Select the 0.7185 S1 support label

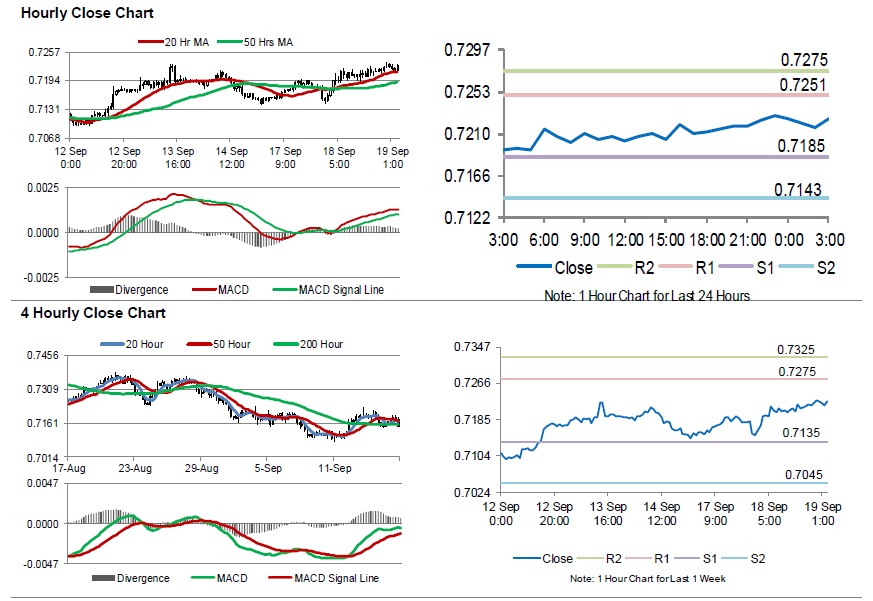tap(801, 146)
